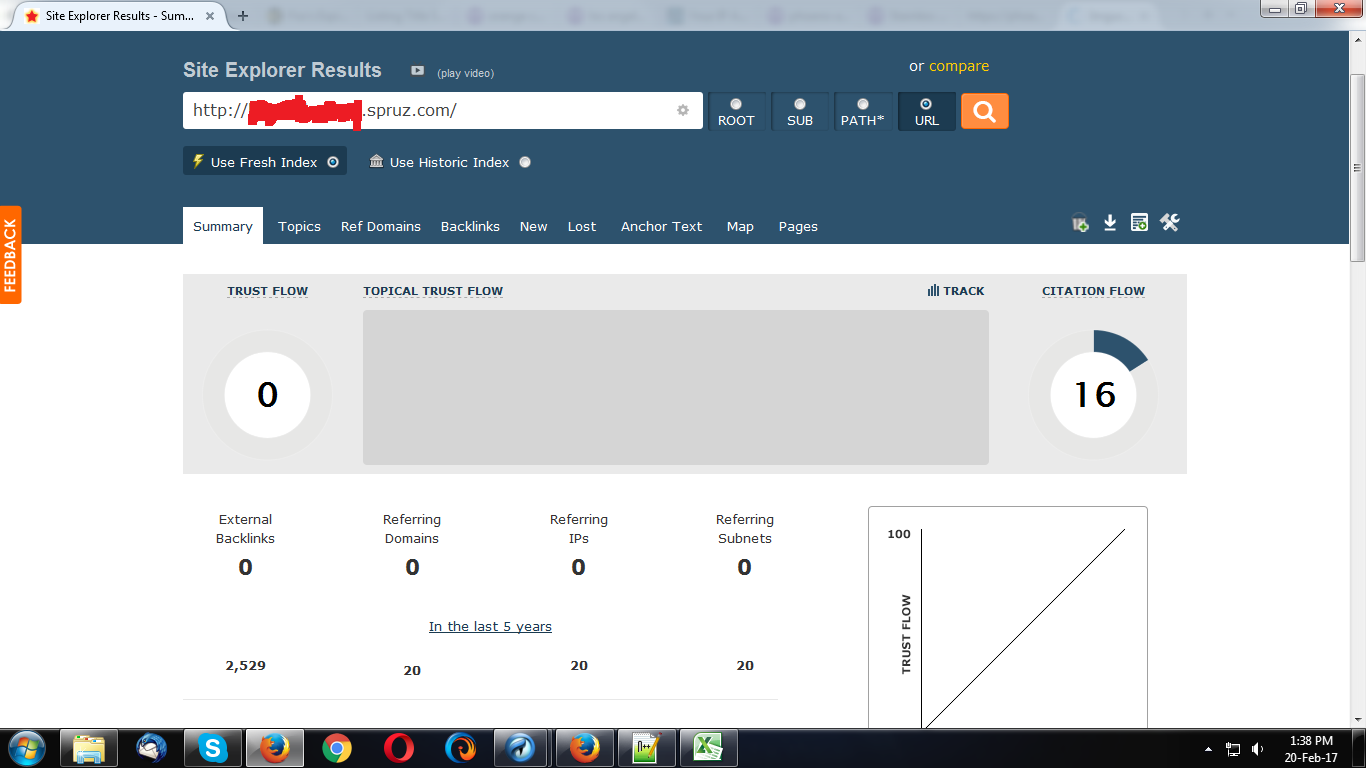Click the (play video) link
Image resolution: width=1366 pixels, height=768 pixels.
[465, 73]
